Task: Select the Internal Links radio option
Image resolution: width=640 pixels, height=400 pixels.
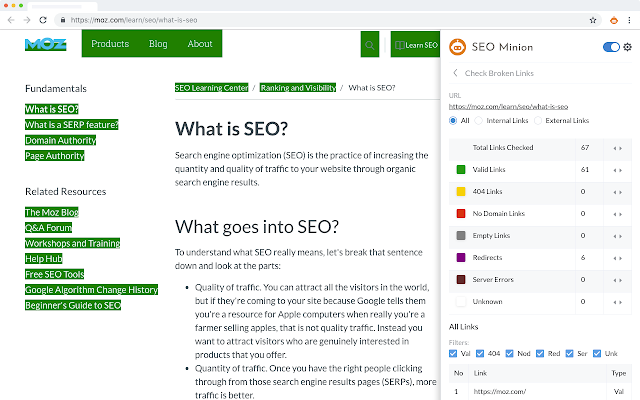Action: pos(491,121)
